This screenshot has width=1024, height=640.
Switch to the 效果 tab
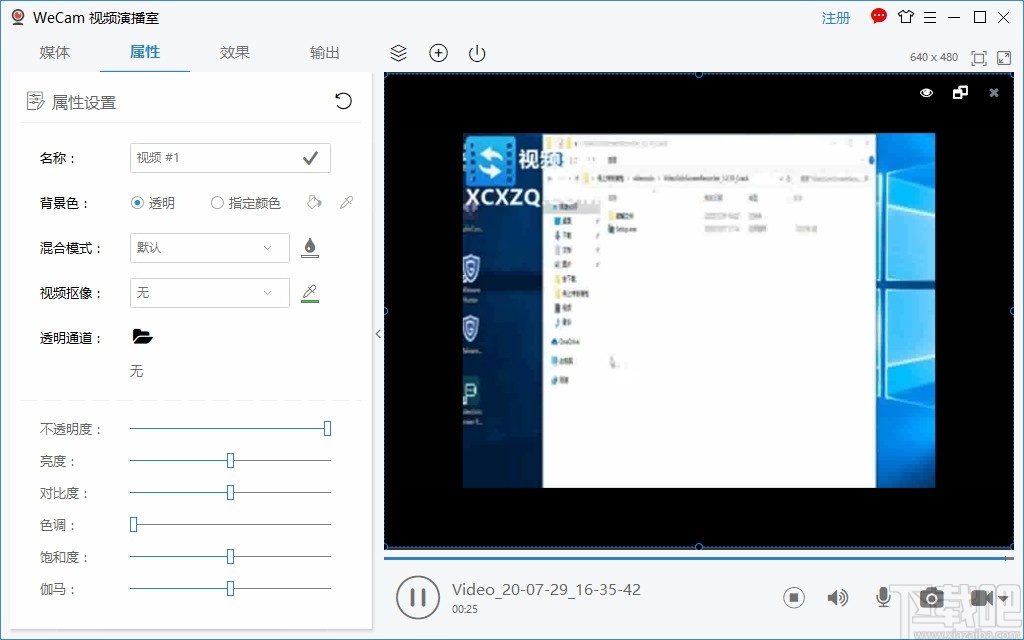click(235, 52)
